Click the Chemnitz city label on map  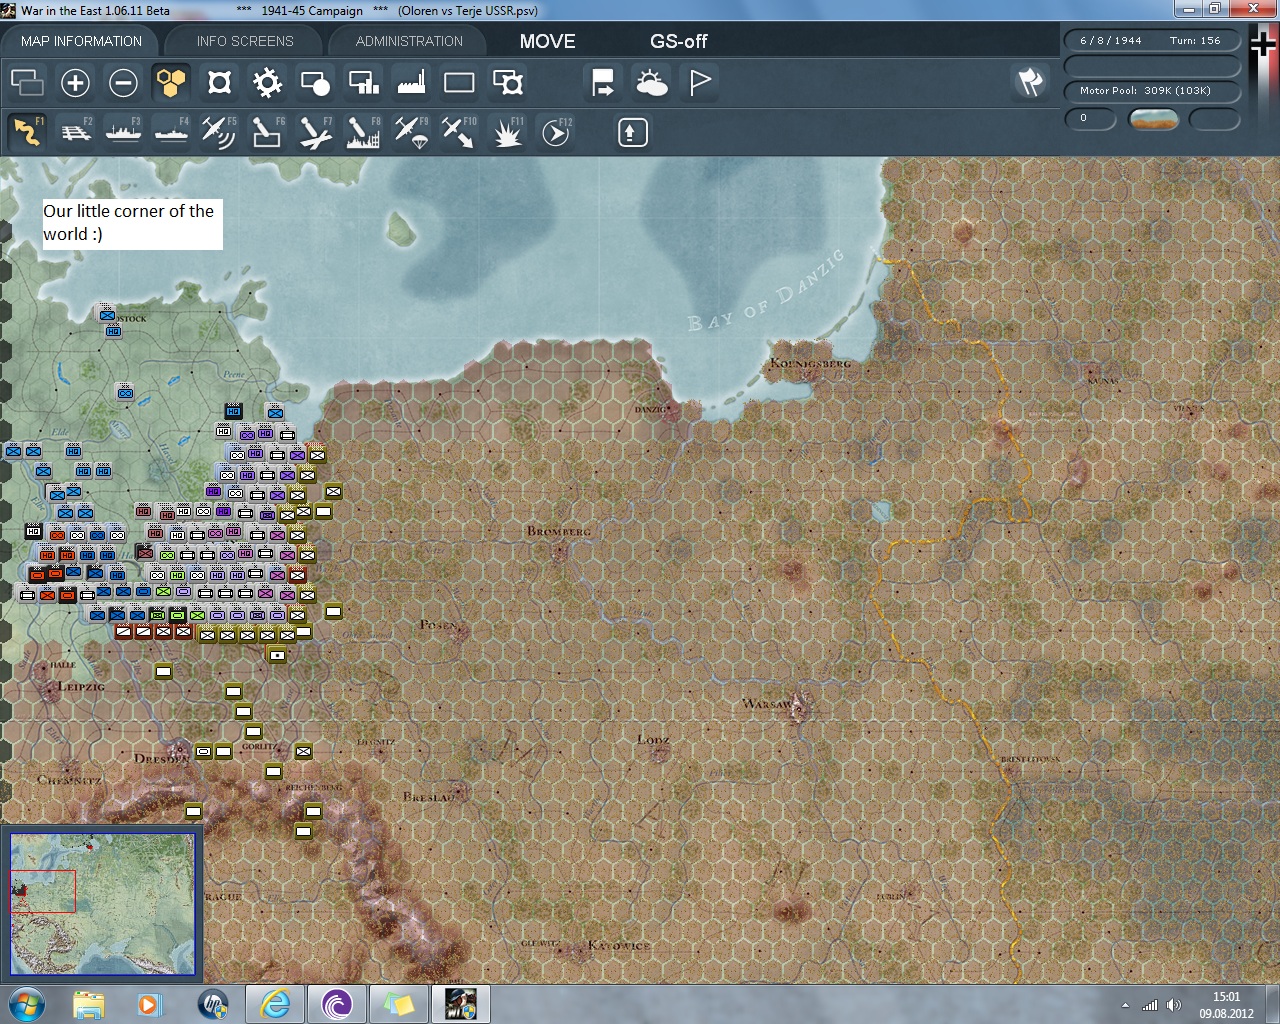point(69,780)
